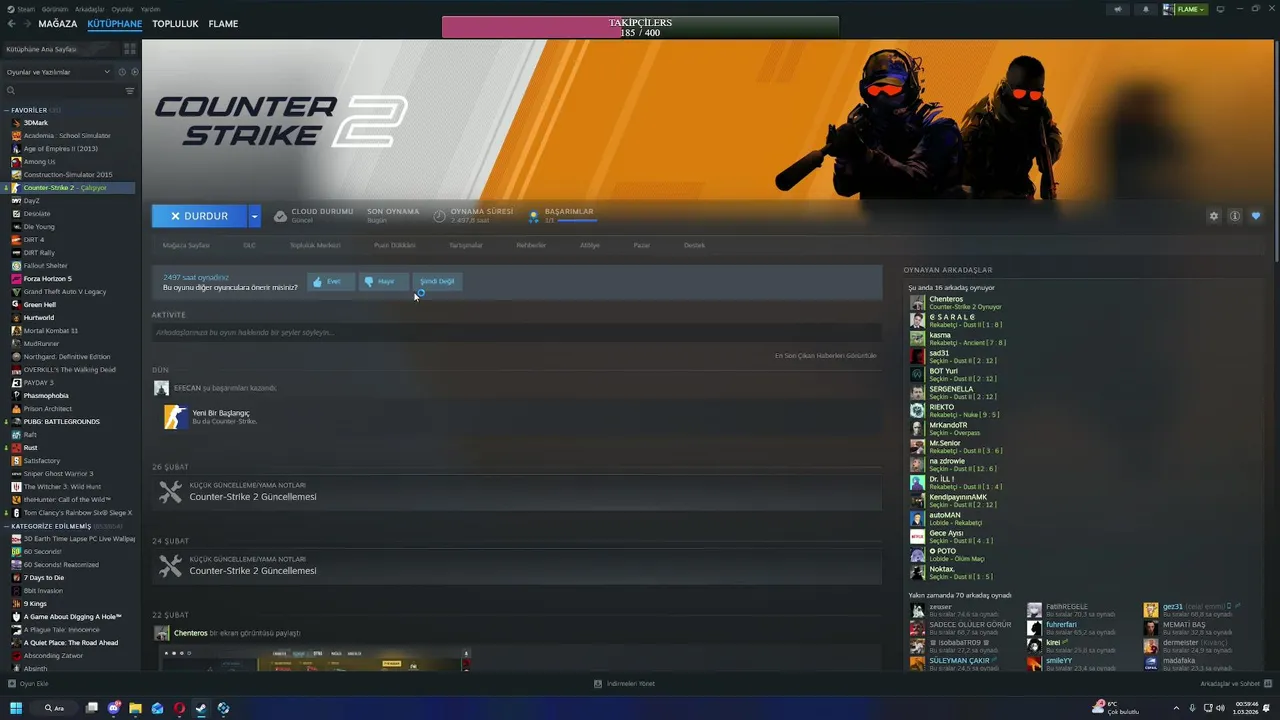Click the TAKİPÇİLER progress bar
The image size is (1280, 720).
click(640, 27)
